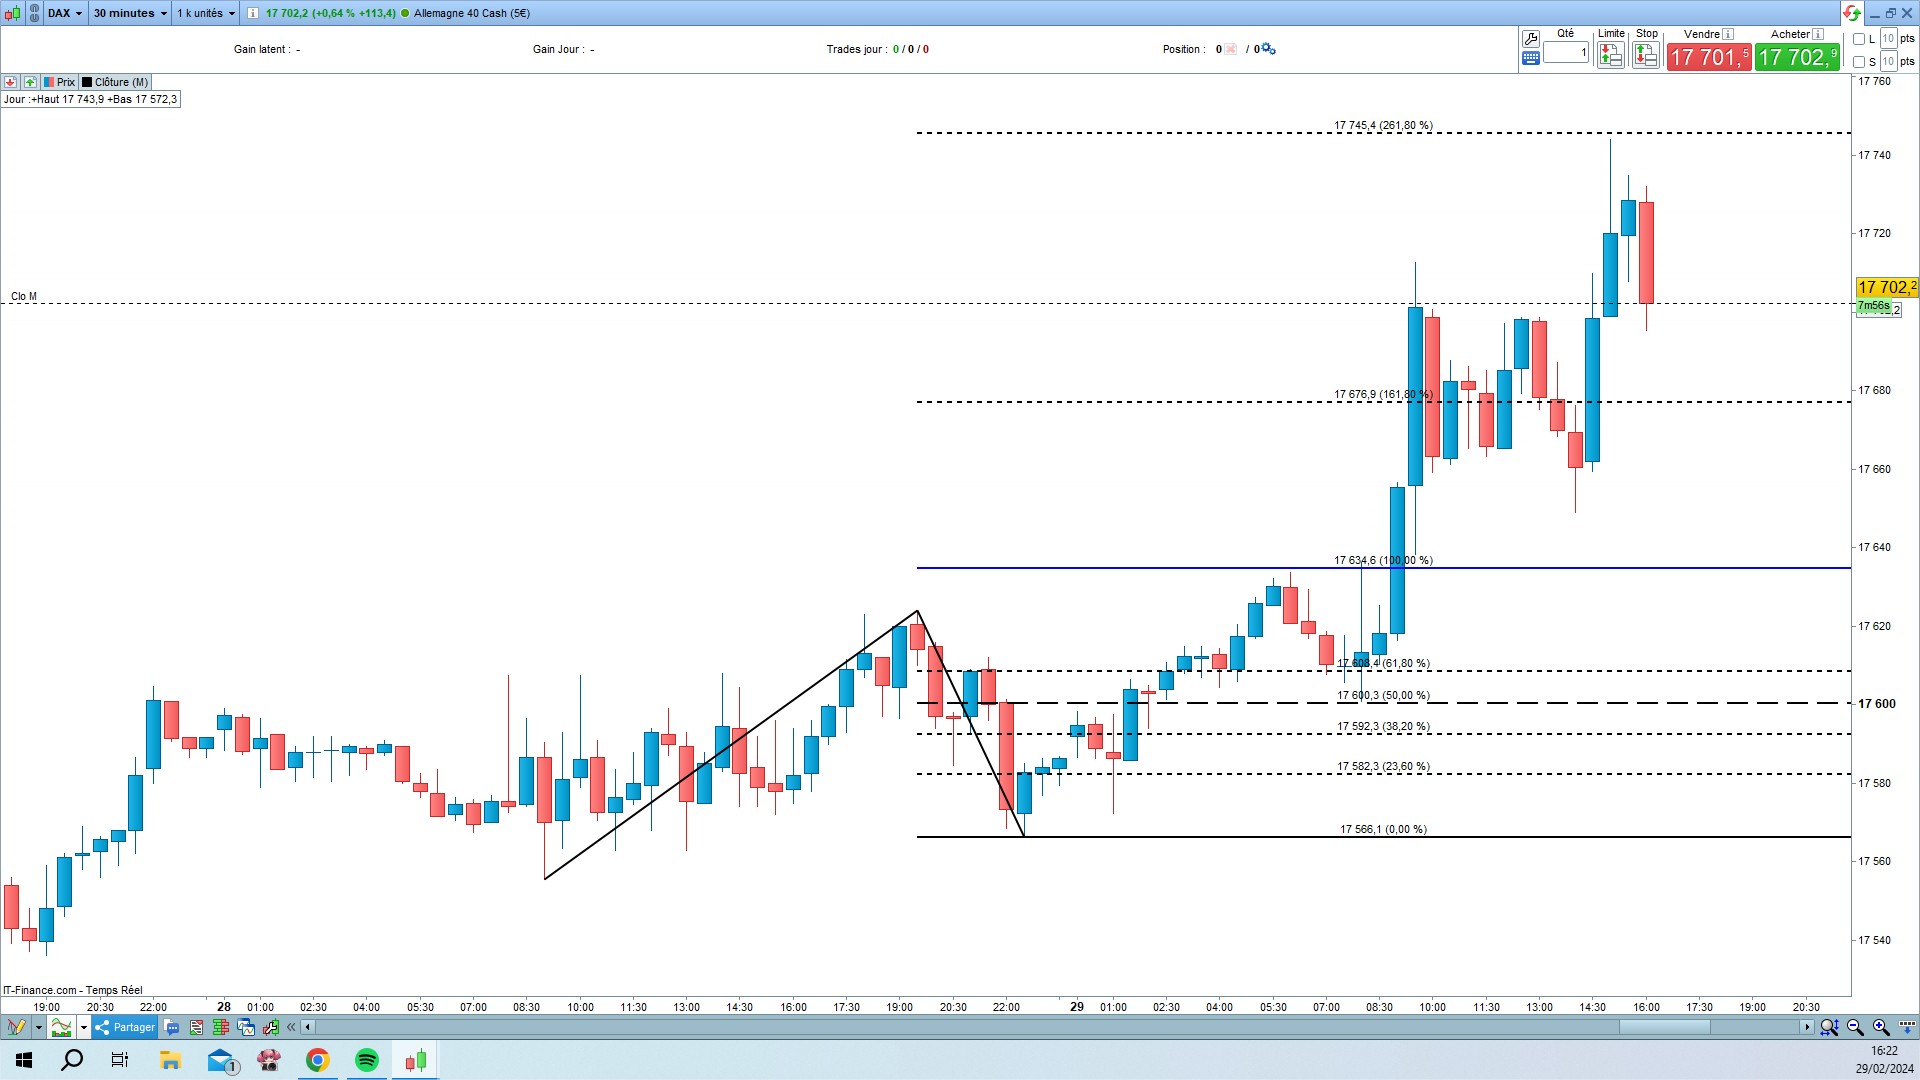Click the zoom out magnifier icon
Viewport: 1920px width, 1080px height.
pos(1855,1027)
